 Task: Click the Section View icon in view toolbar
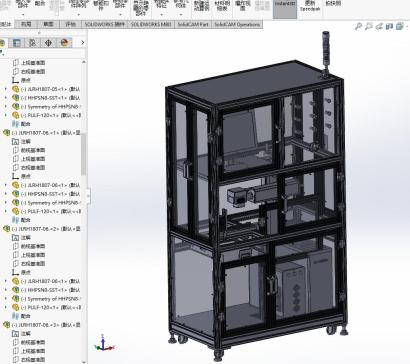(389, 26)
